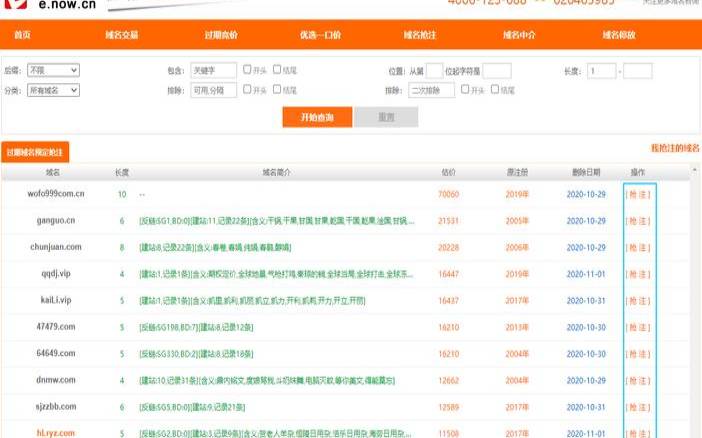Screen dimensions: 702x438
Task: Click the minimum 长度 field containing 1
Action: (x=602, y=71)
